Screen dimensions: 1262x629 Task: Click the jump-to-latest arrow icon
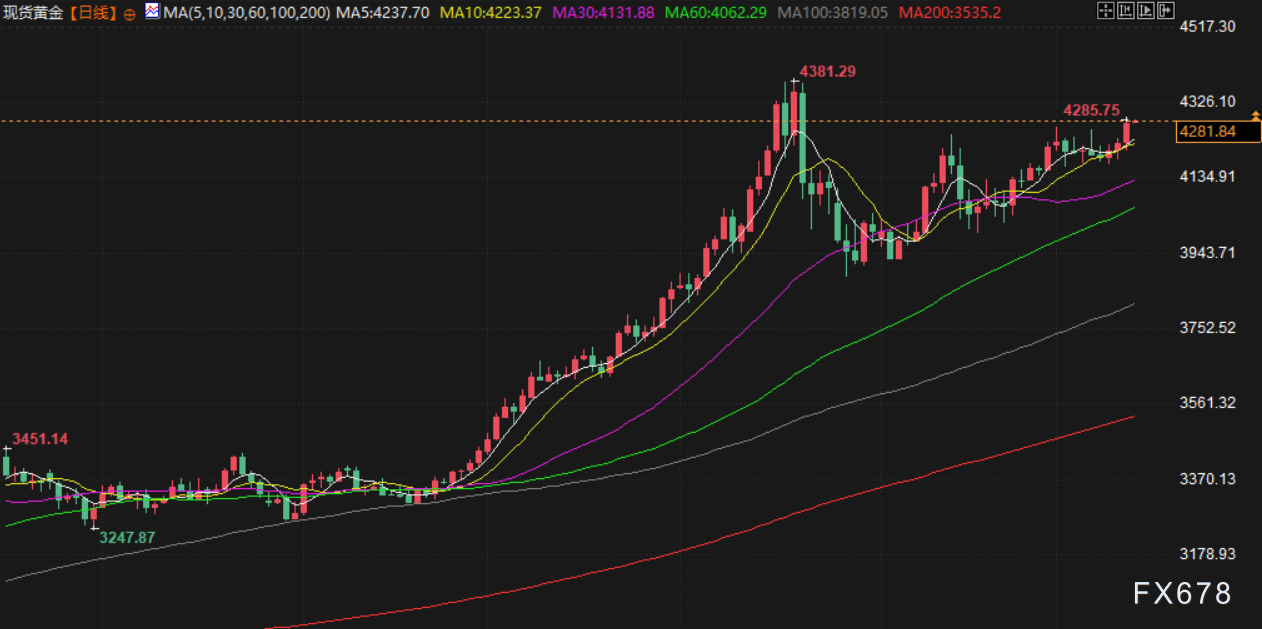(x=1164, y=12)
